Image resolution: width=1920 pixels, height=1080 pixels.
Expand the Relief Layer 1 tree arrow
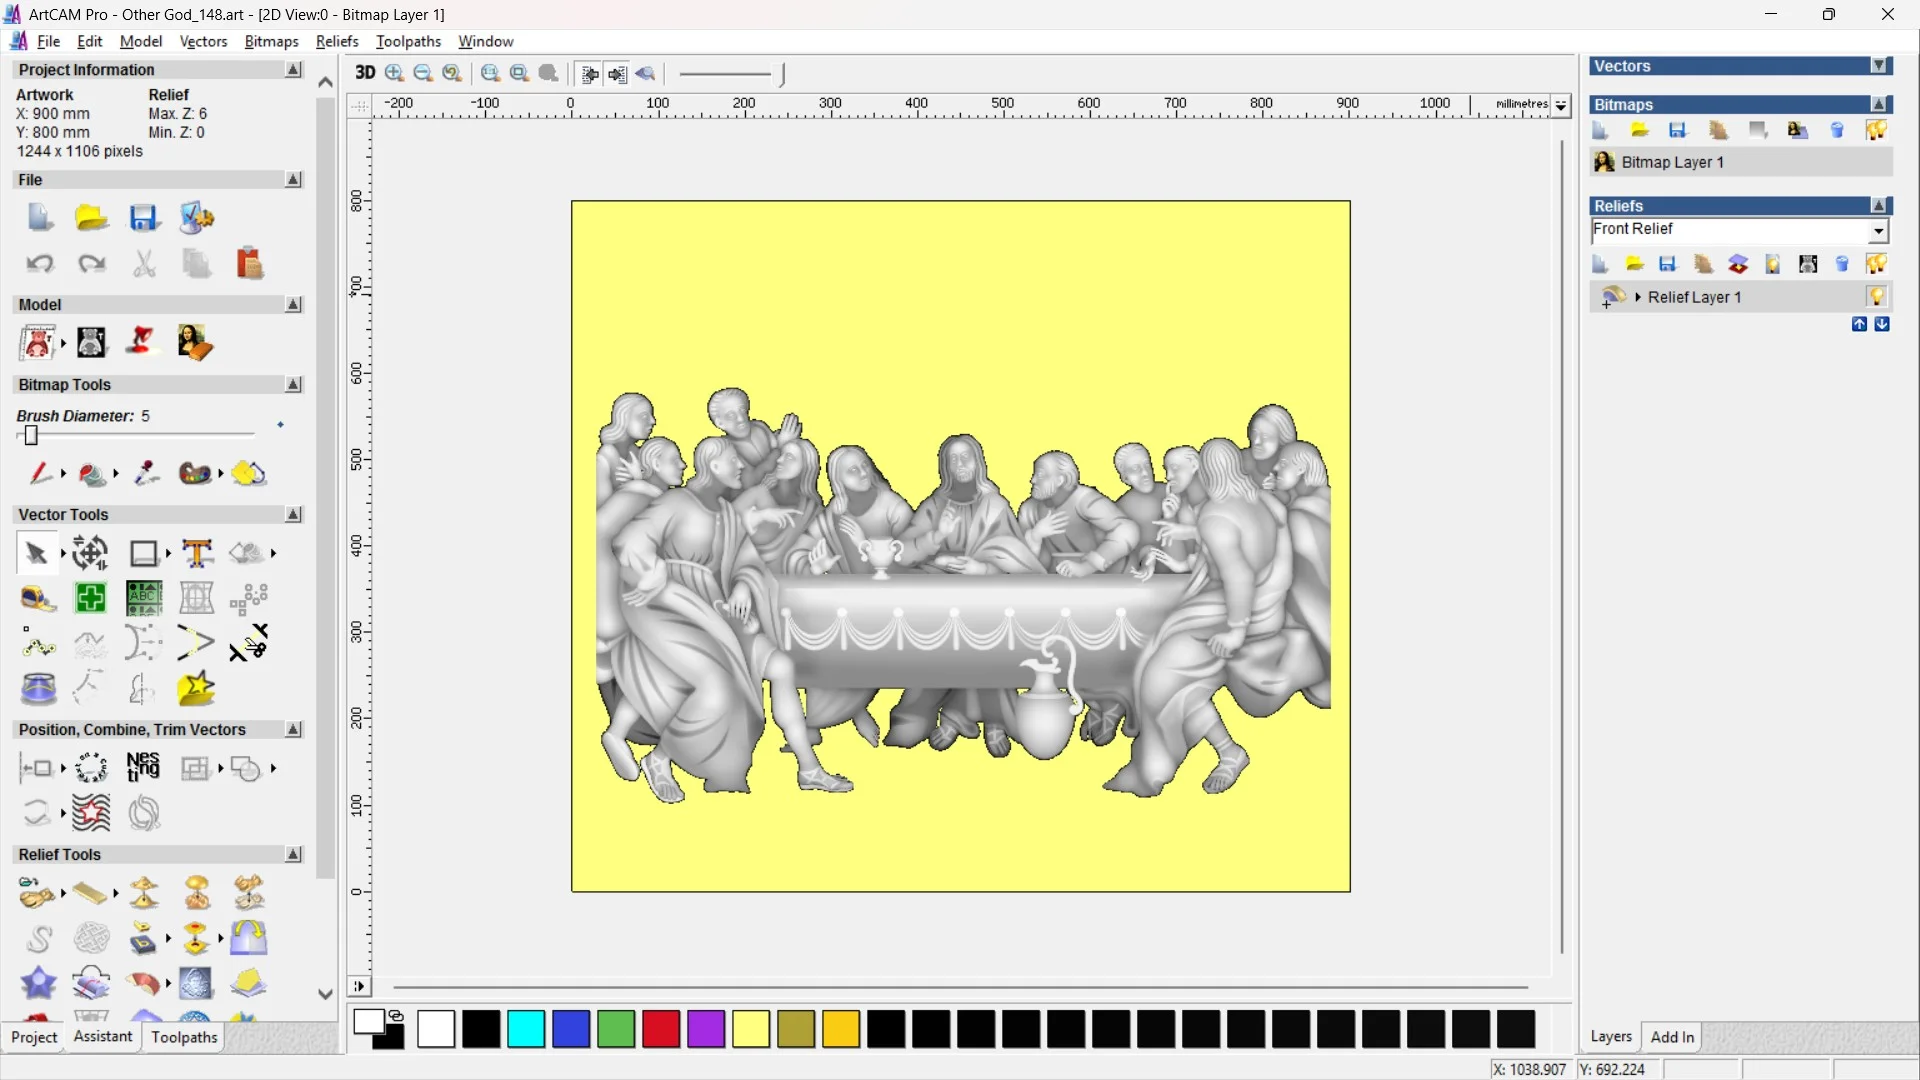click(x=1638, y=297)
